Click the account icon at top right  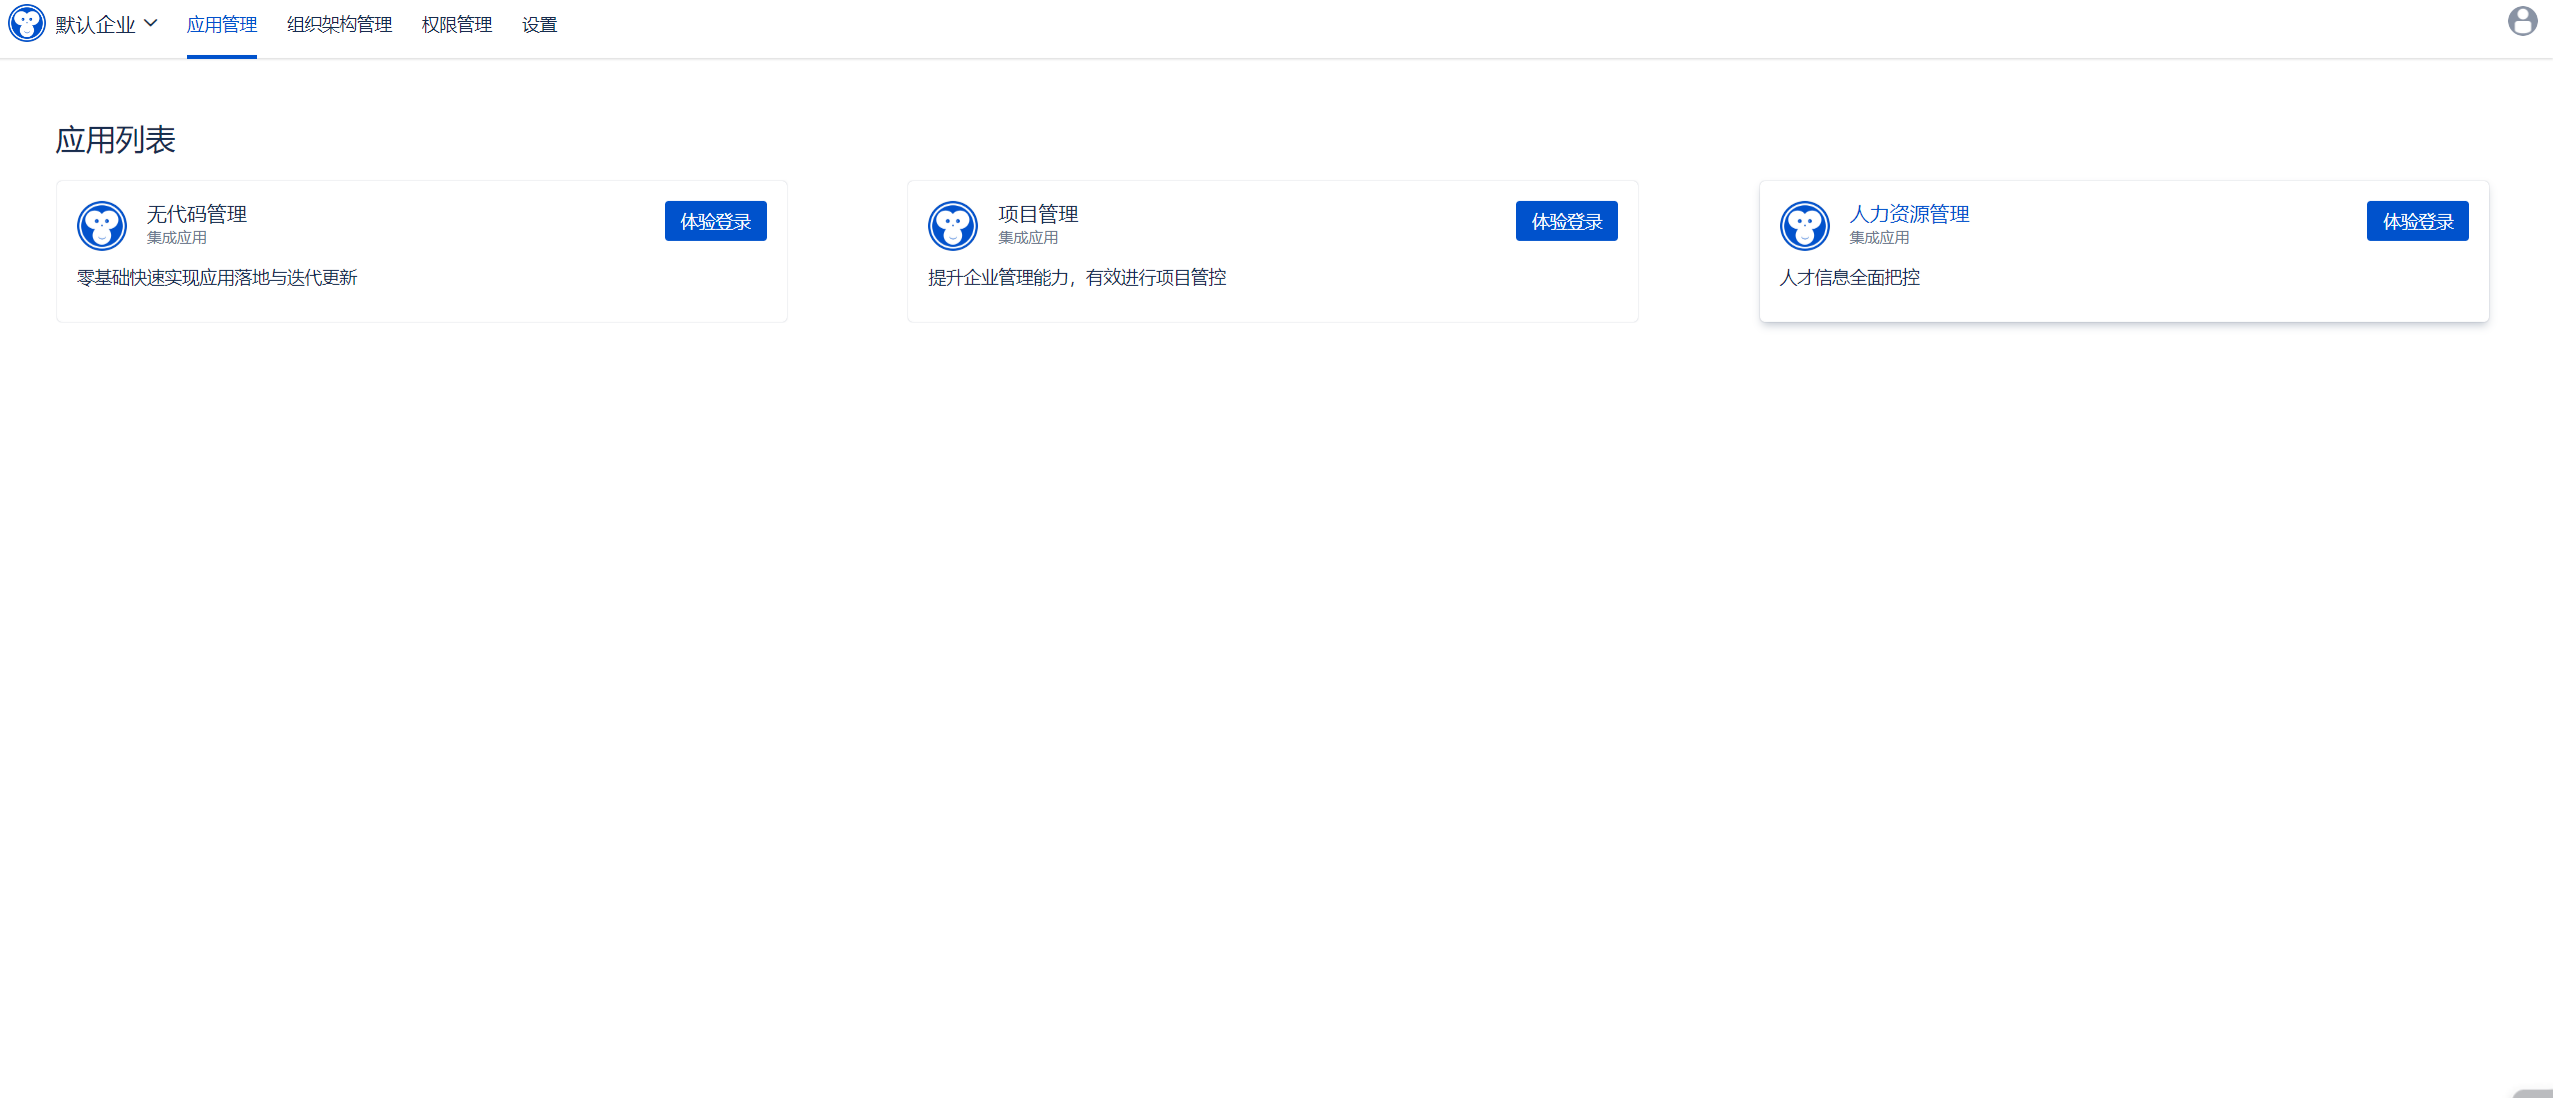tap(2521, 20)
